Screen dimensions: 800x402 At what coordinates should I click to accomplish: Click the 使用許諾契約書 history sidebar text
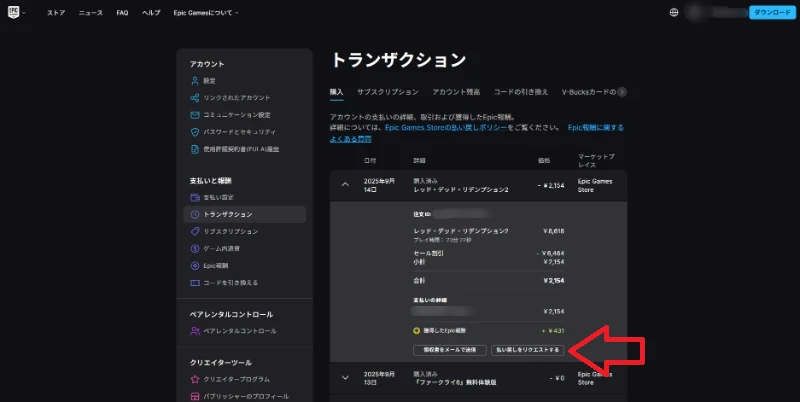click(241, 149)
